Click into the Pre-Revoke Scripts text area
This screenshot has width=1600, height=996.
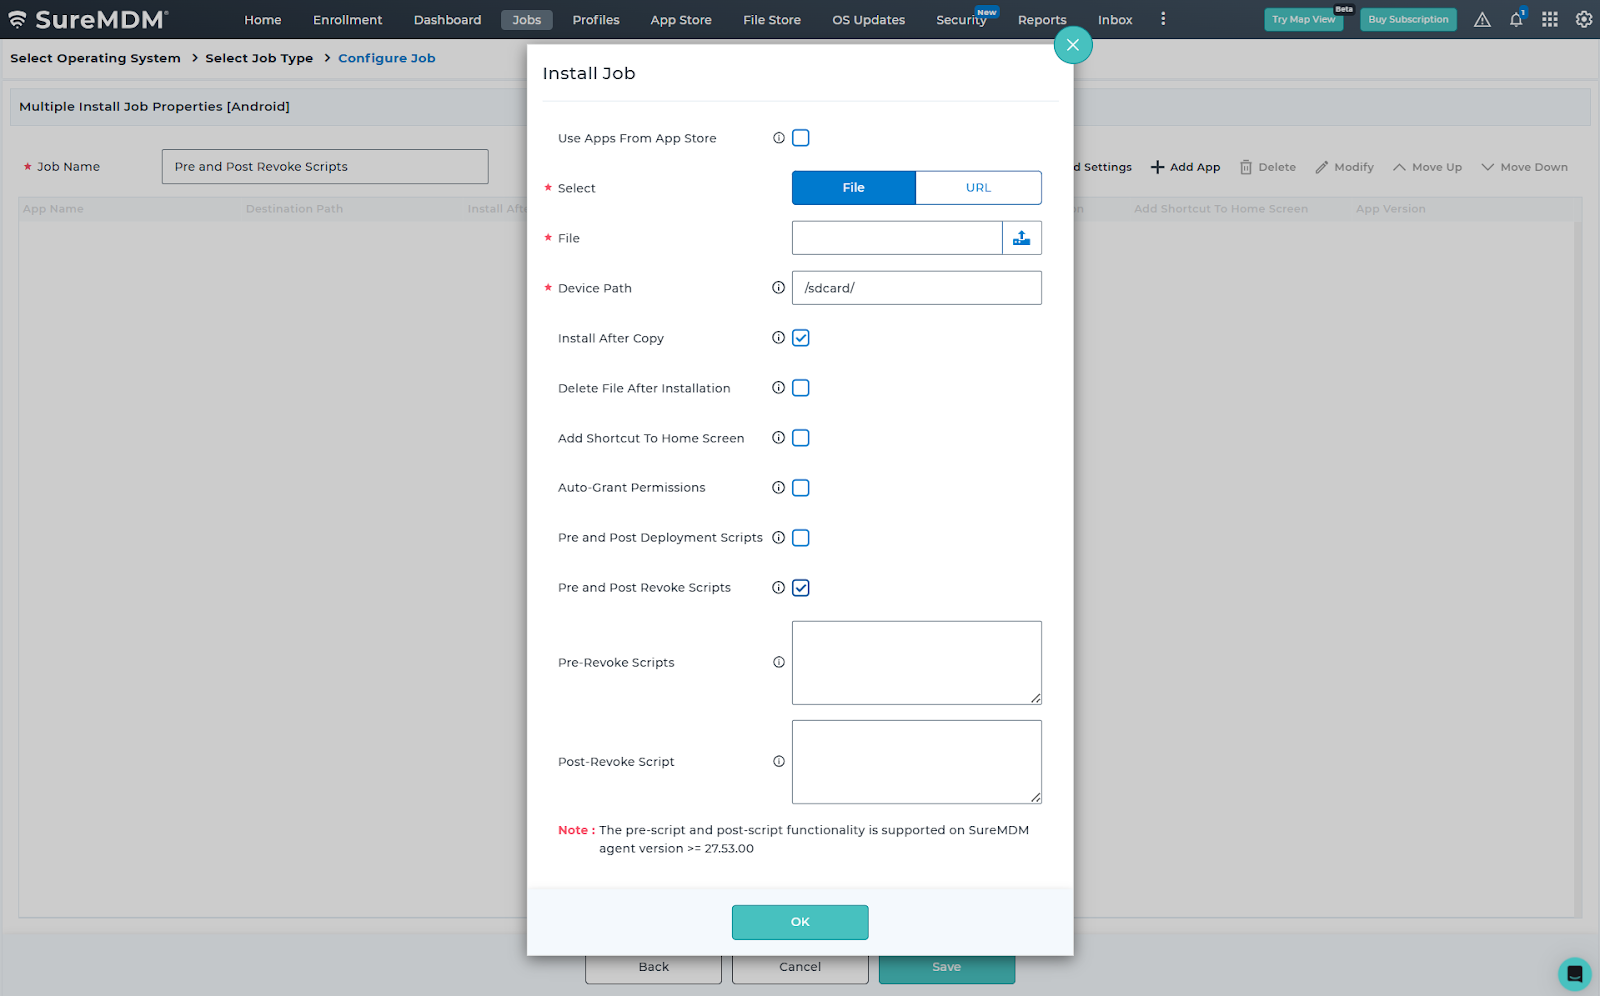916,662
